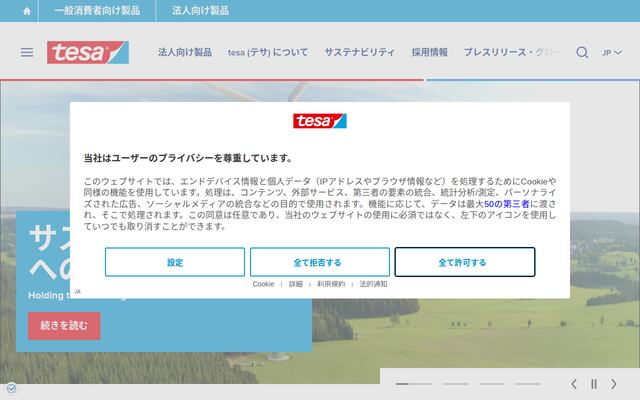Go to next slide arrow
This screenshot has height=400, width=640.
pyautogui.click(x=613, y=384)
